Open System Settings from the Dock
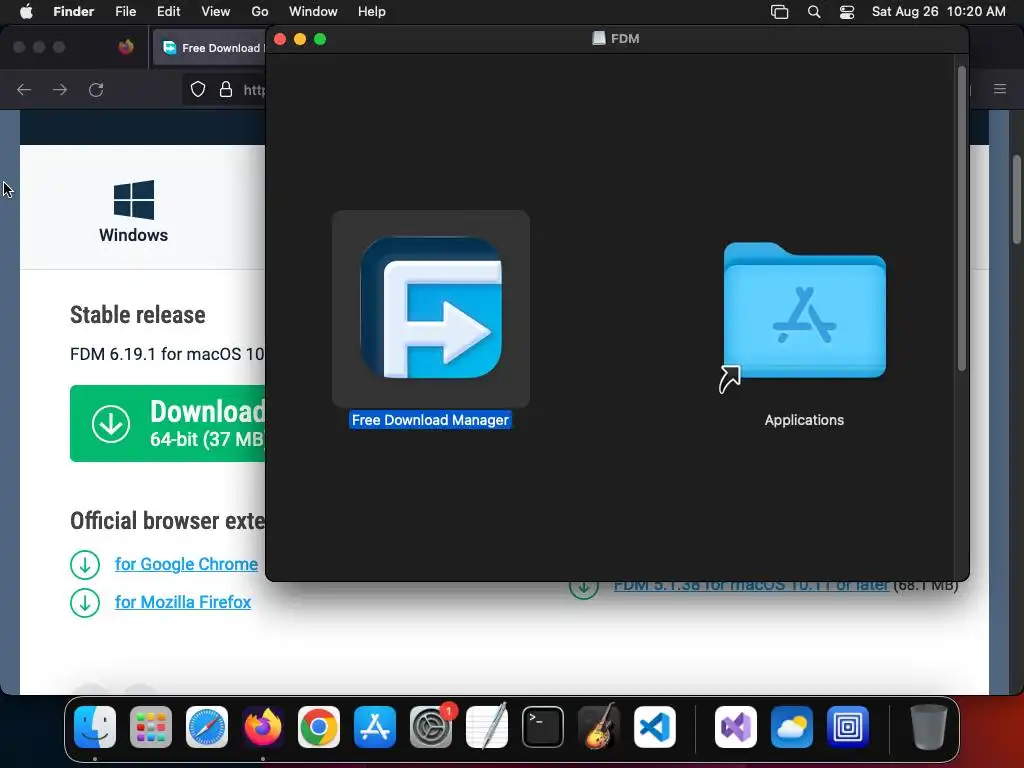Image resolution: width=1024 pixels, height=768 pixels. coord(431,727)
